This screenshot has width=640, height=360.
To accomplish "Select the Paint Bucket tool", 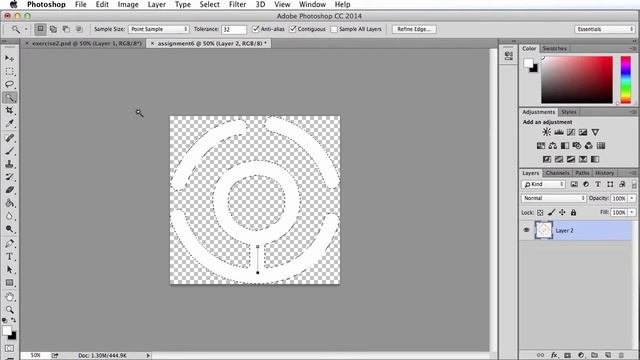I will click(9, 203).
